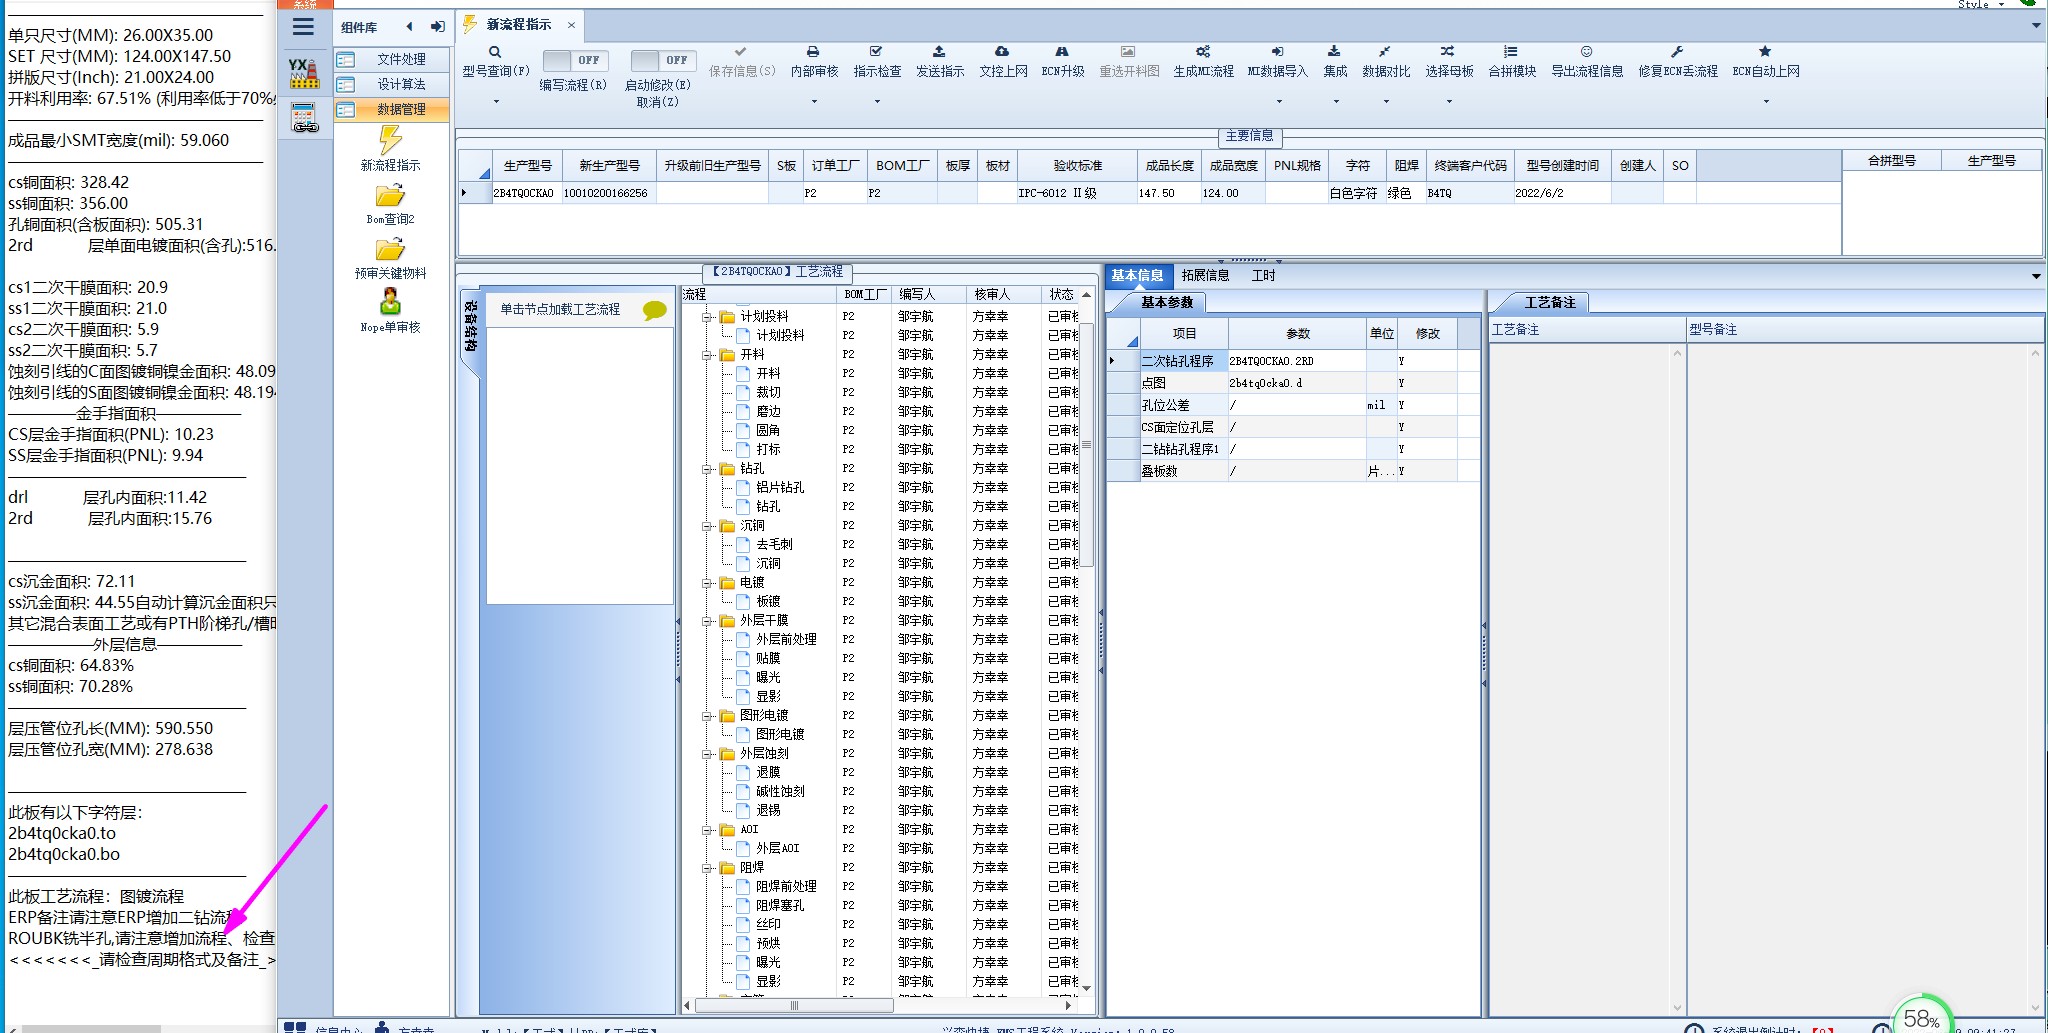Viewport: 2048px width, 1033px height.
Task: Click 数据对比 compare icon
Action: pos(1385,51)
